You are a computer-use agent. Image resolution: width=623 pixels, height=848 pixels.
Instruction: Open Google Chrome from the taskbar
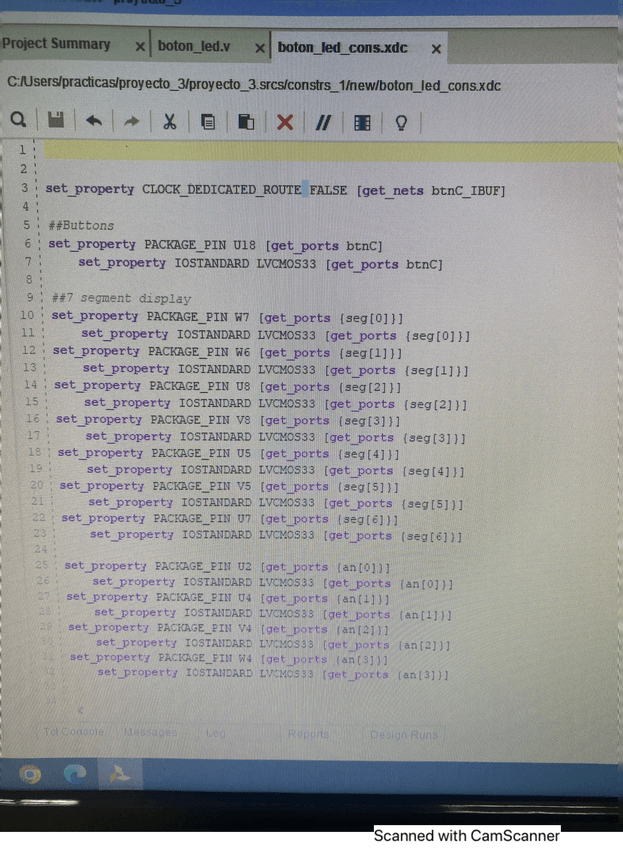pos(30,773)
